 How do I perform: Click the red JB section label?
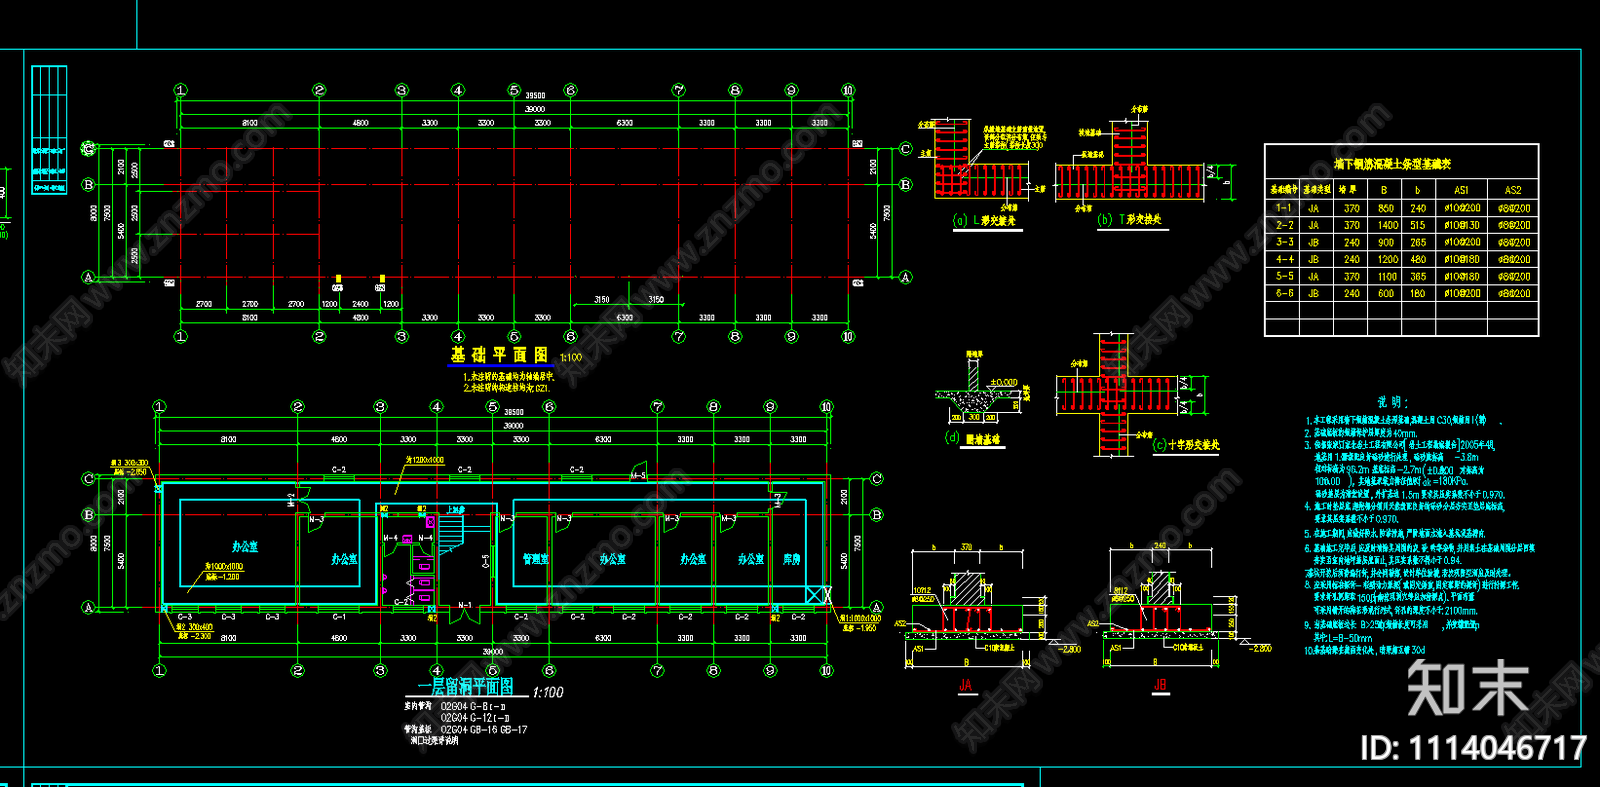tap(1160, 686)
